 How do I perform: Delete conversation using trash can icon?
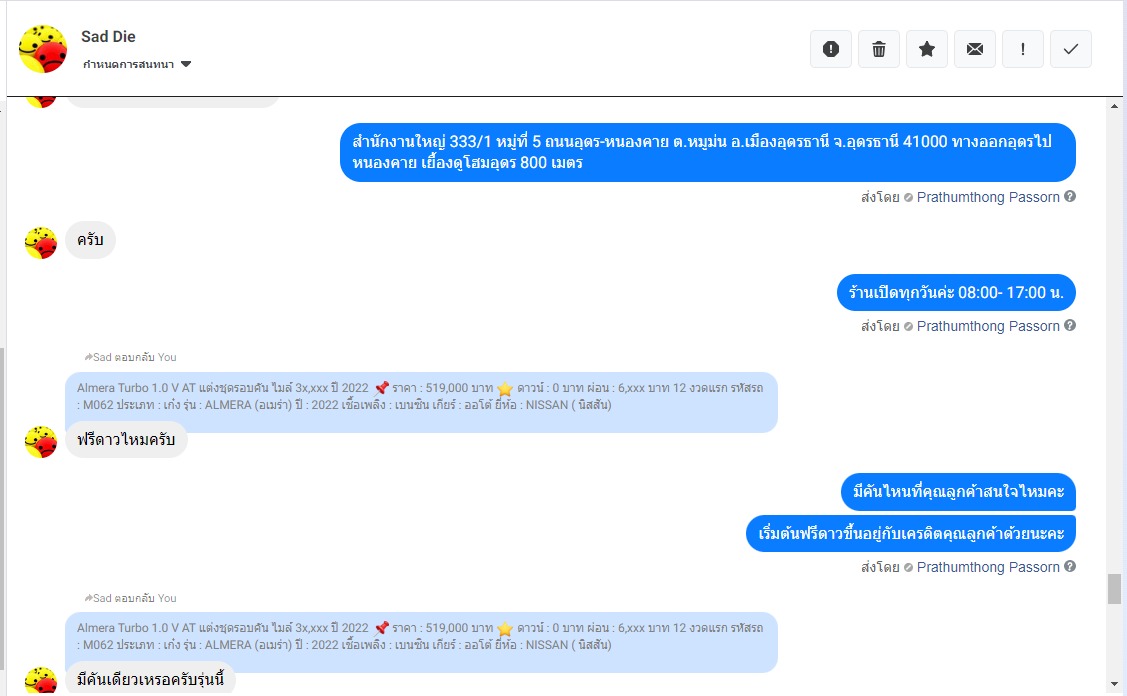pos(879,49)
